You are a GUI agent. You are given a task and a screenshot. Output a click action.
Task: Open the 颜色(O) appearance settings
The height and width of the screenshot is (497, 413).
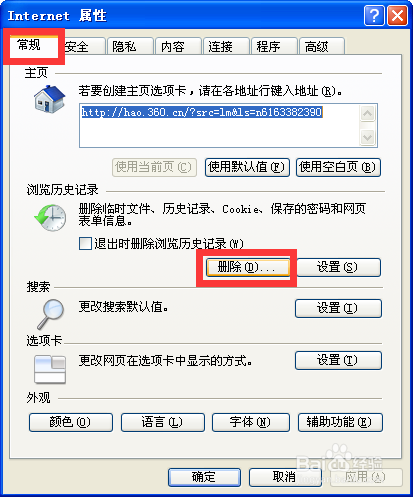point(71,422)
